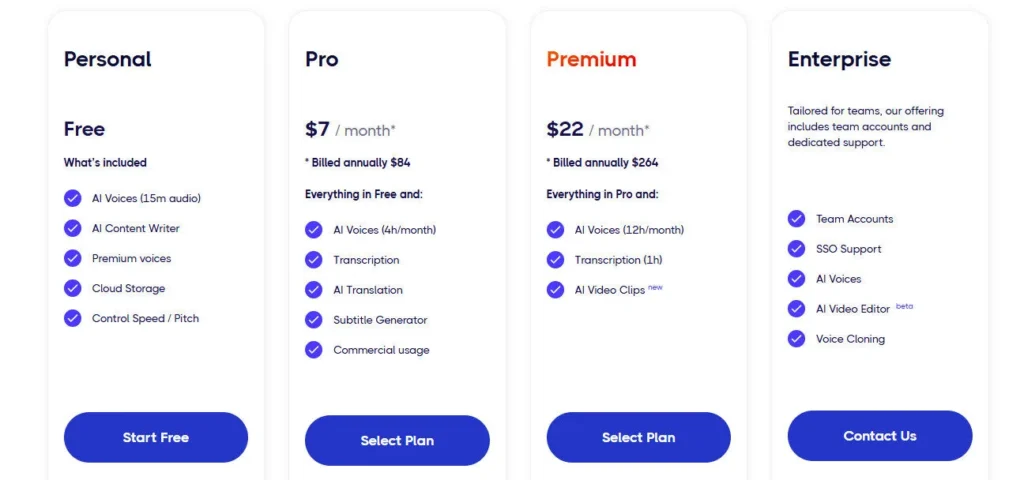Click the checkmark next to Voice Cloning
The image size is (1024, 480).
click(797, 339)
